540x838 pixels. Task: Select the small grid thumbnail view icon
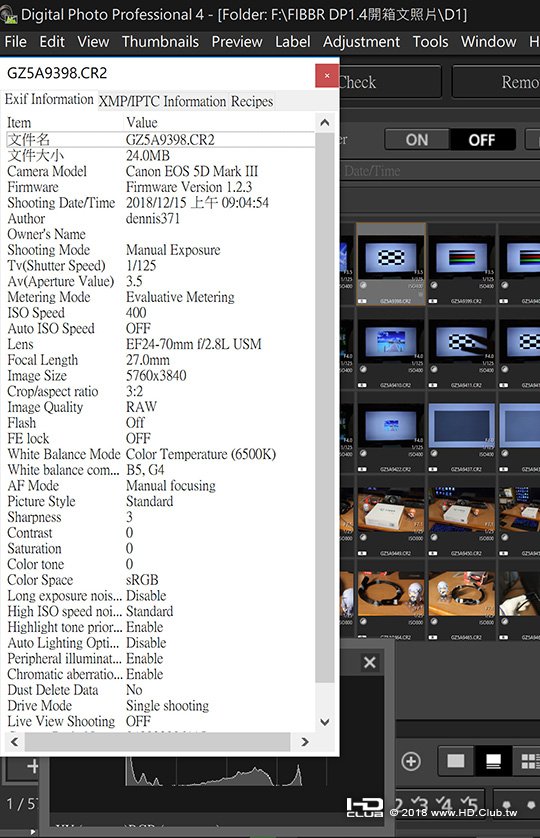[x=529, y=761]
